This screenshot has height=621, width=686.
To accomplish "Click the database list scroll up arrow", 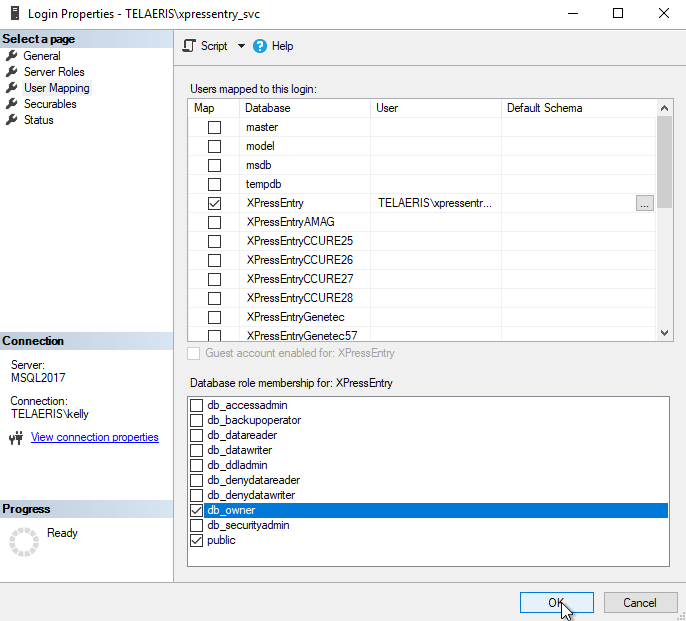I will point(664,108).
